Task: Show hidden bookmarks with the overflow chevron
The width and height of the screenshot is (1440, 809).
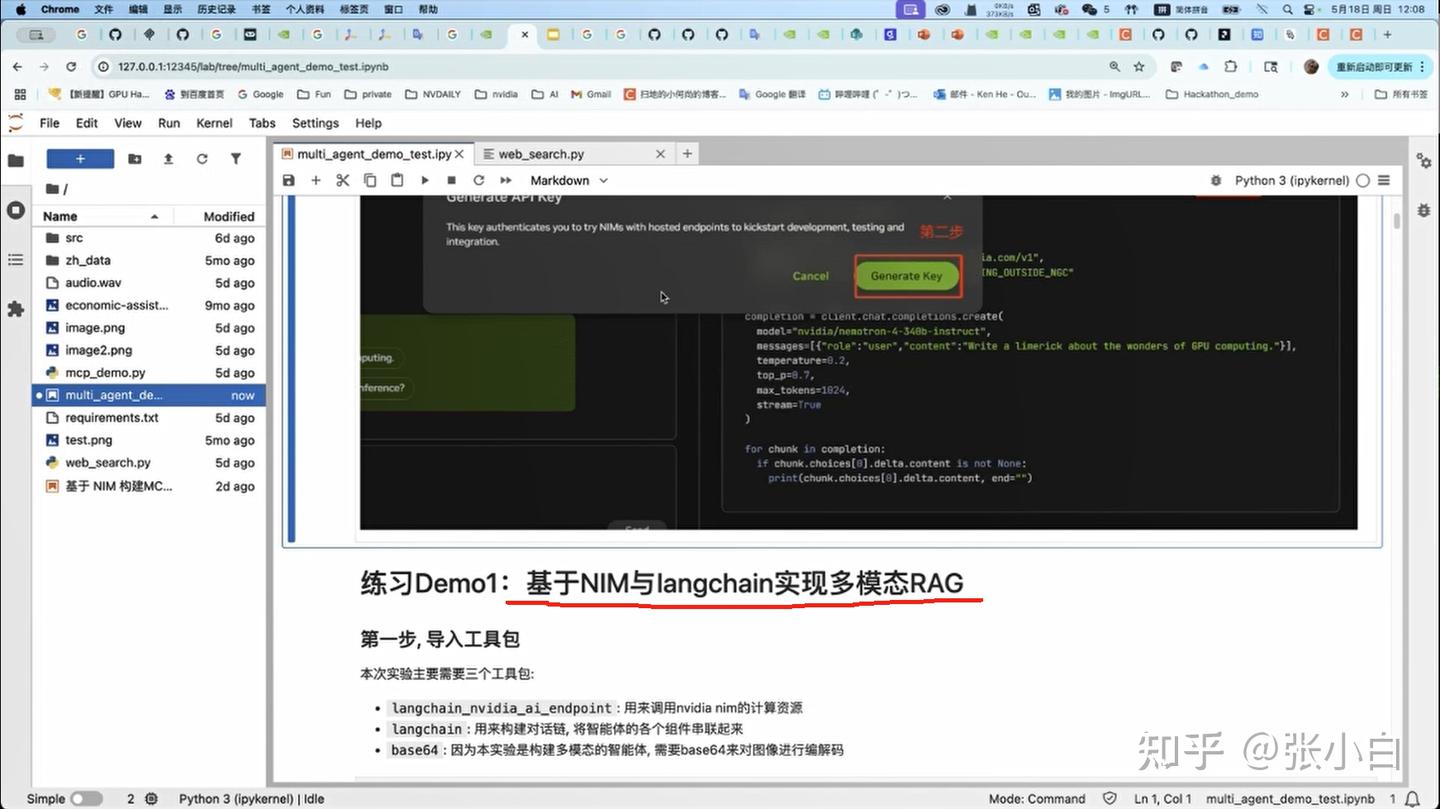Action: coord(1345,94)
